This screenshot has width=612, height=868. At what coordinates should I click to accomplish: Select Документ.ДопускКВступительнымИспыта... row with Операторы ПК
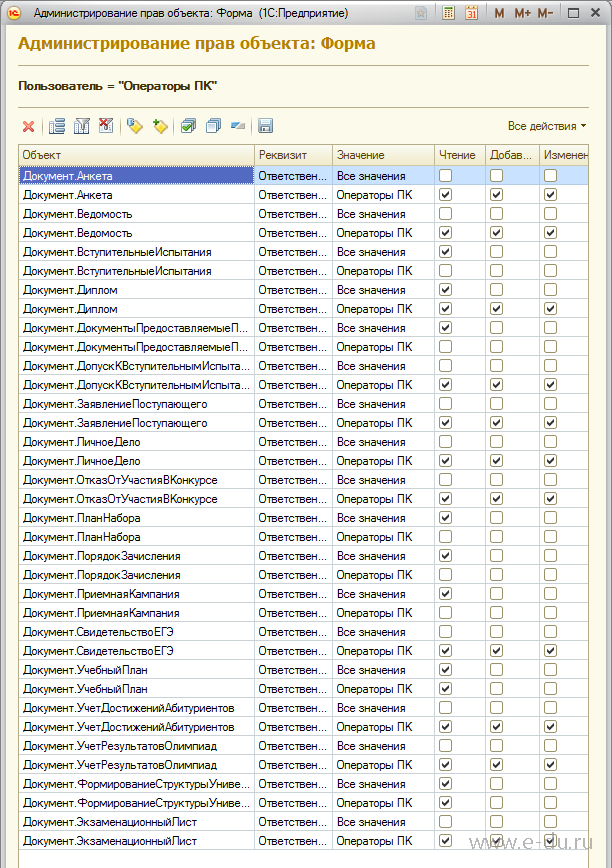coord(303,385)
